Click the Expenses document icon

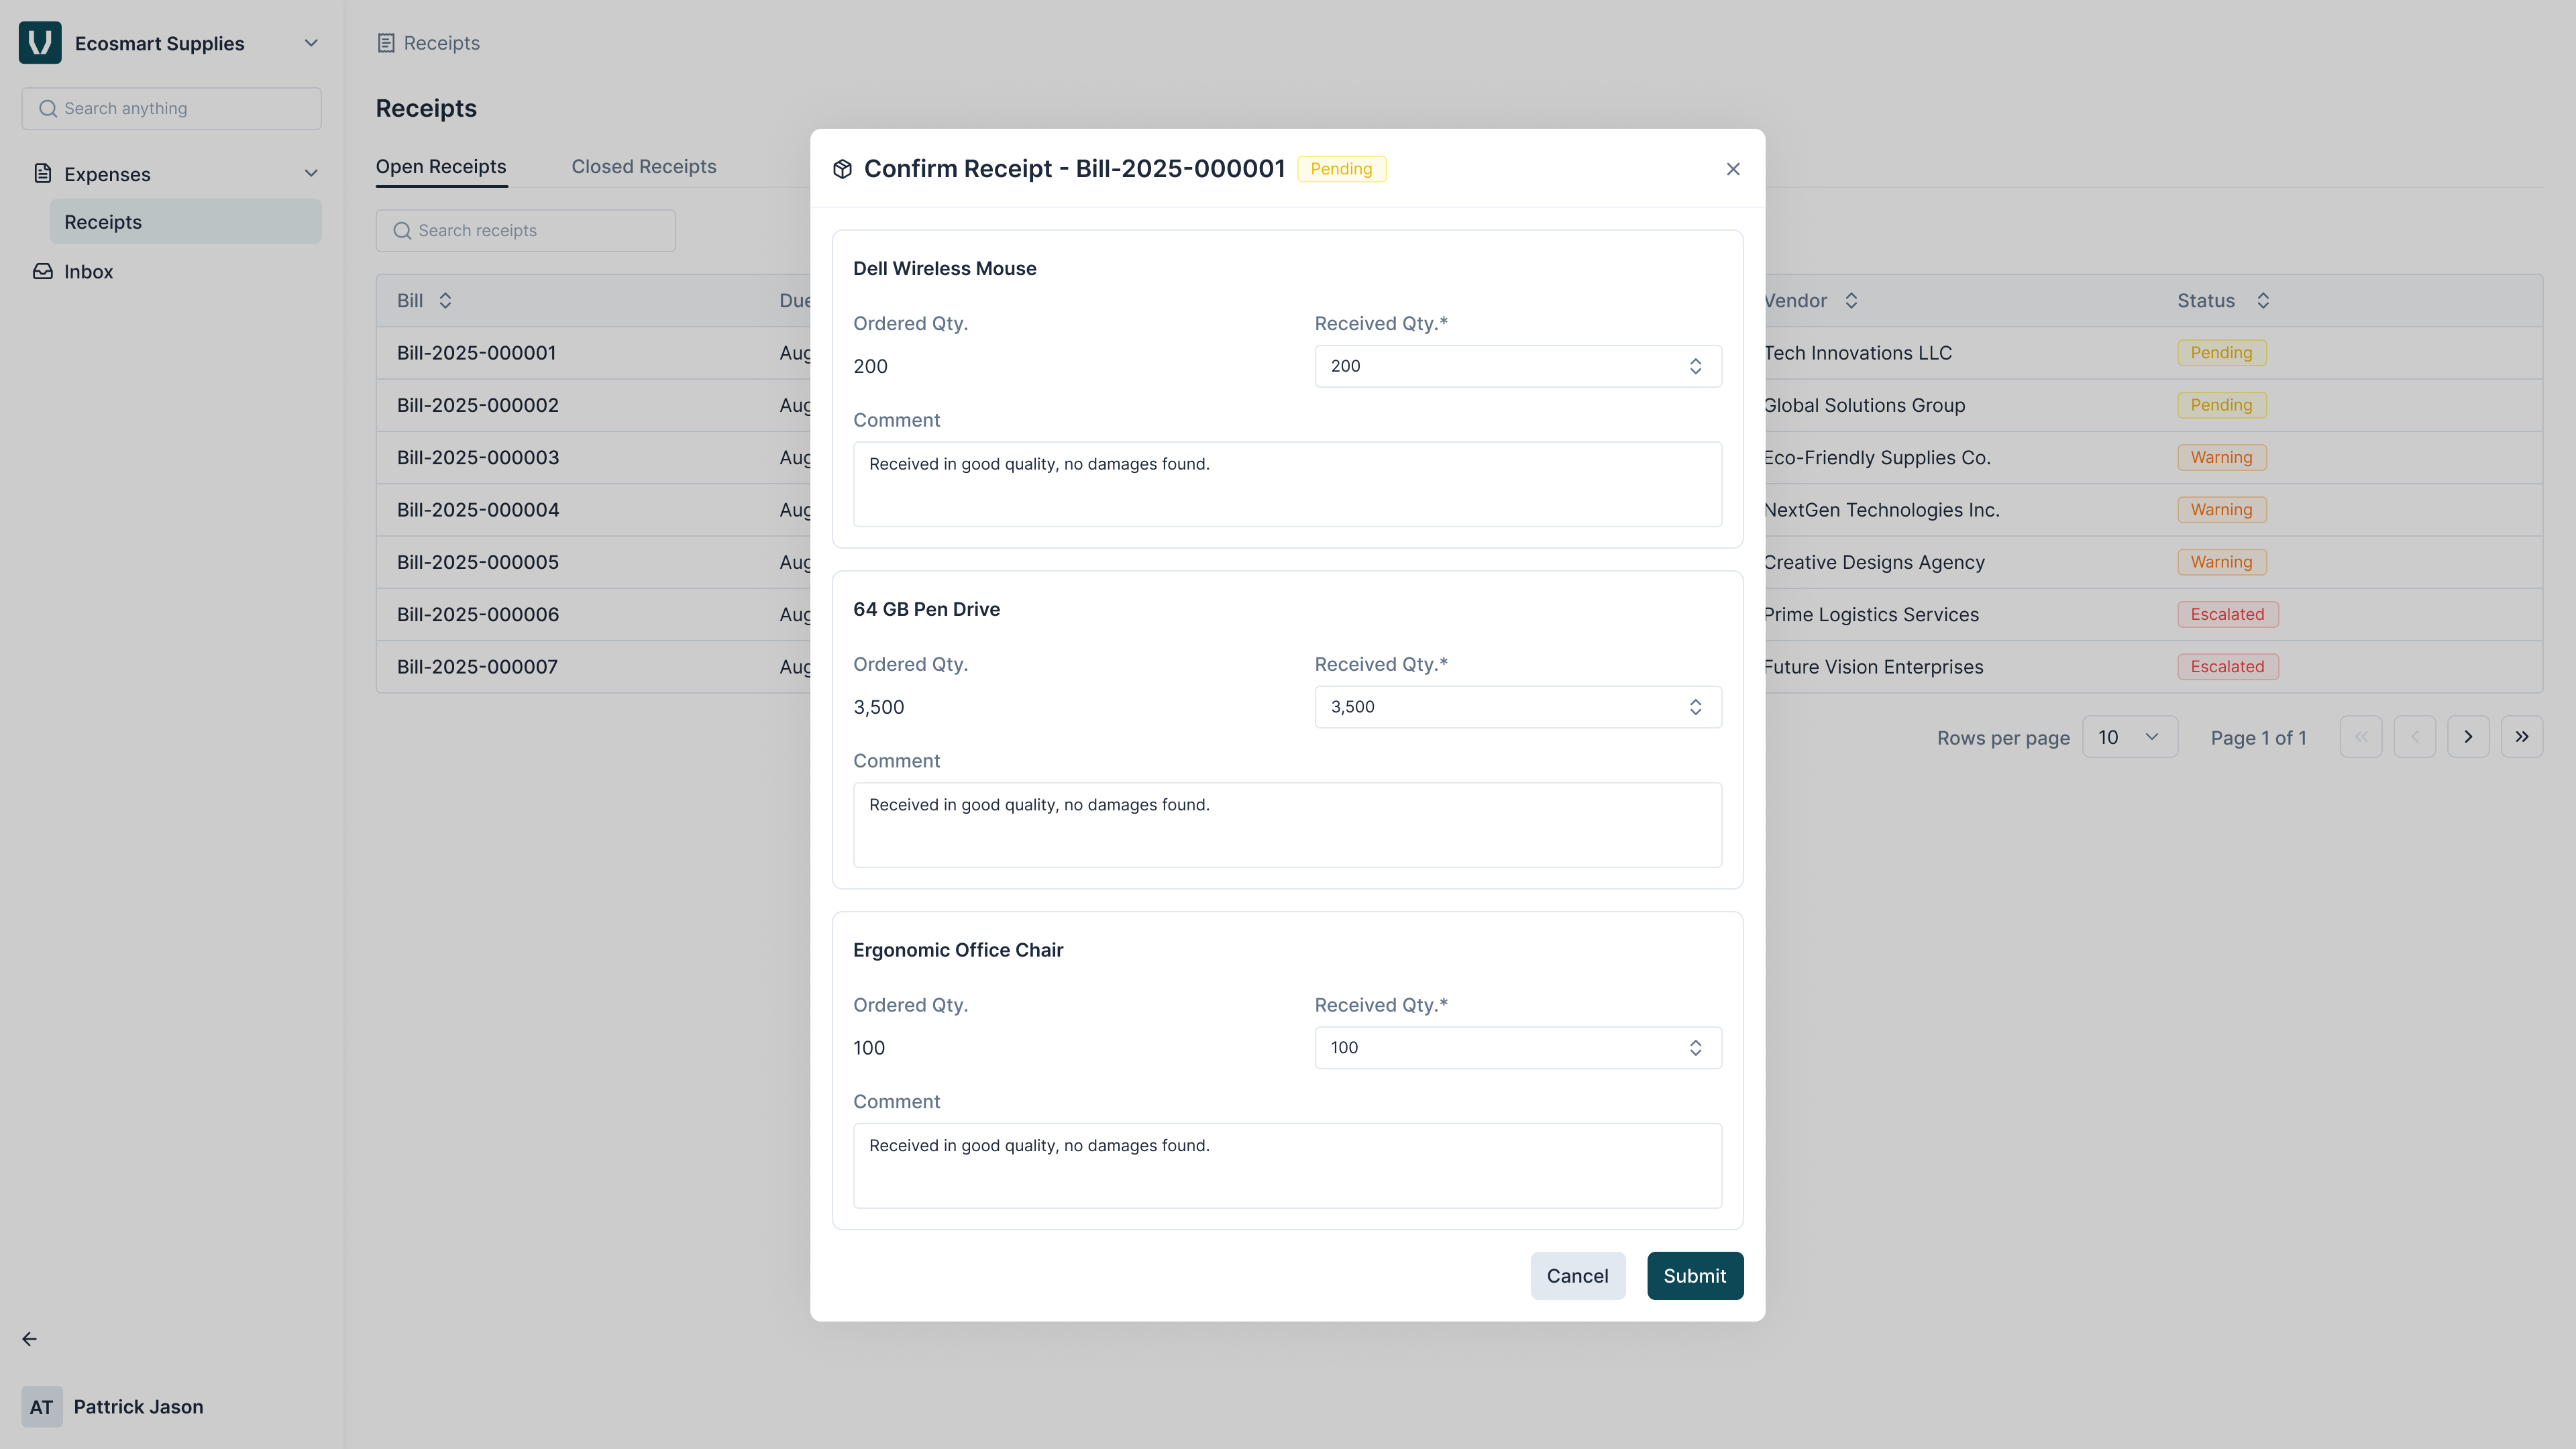43,174
